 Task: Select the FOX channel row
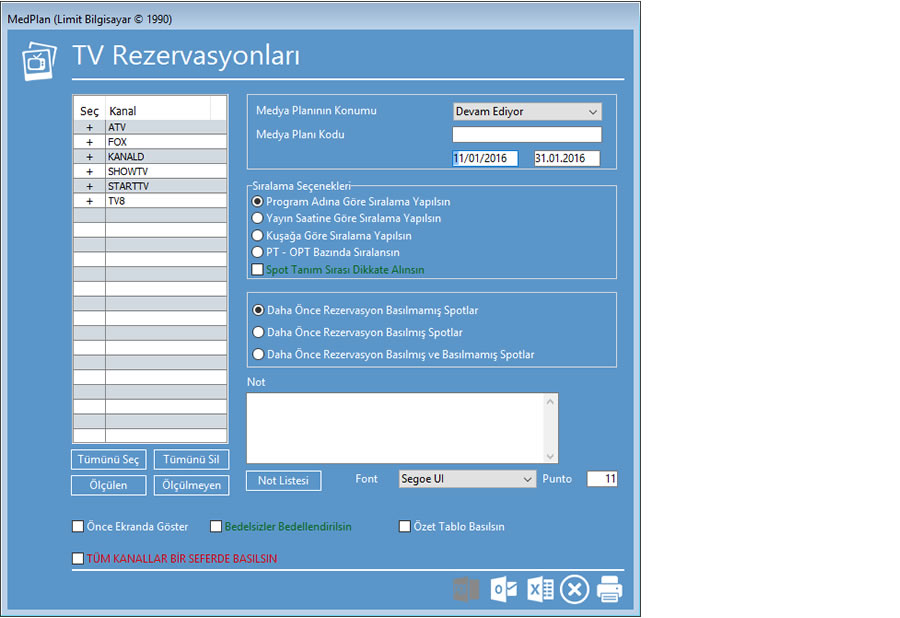(165, 143)
